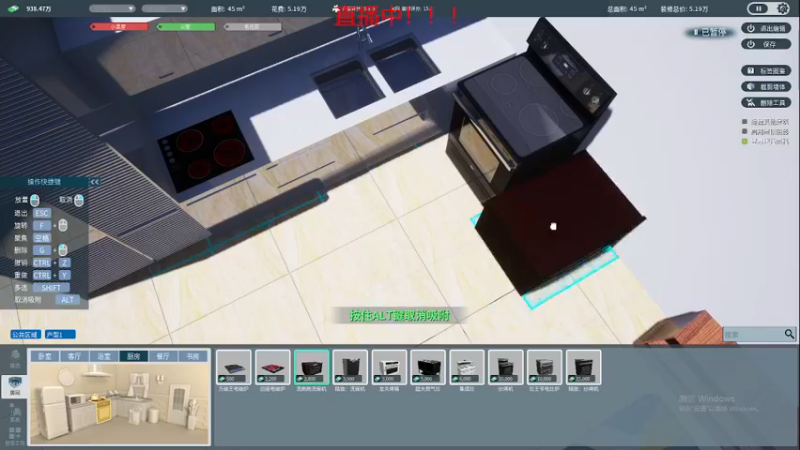Image resolution: width=800 pixels, height=450 pixels.
Task: Click the magnifier search icon
Action: (x=789, y=334)
